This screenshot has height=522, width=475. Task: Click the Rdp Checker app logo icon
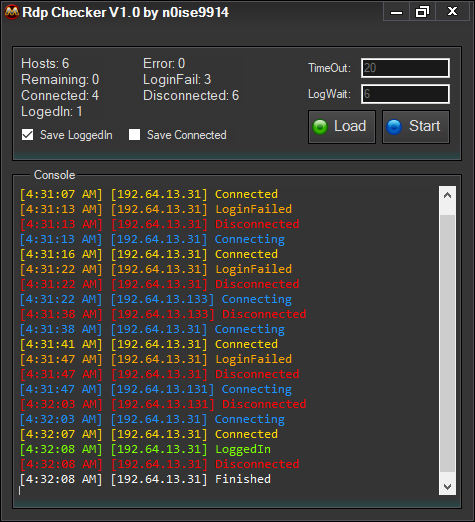tap(12, 12)
